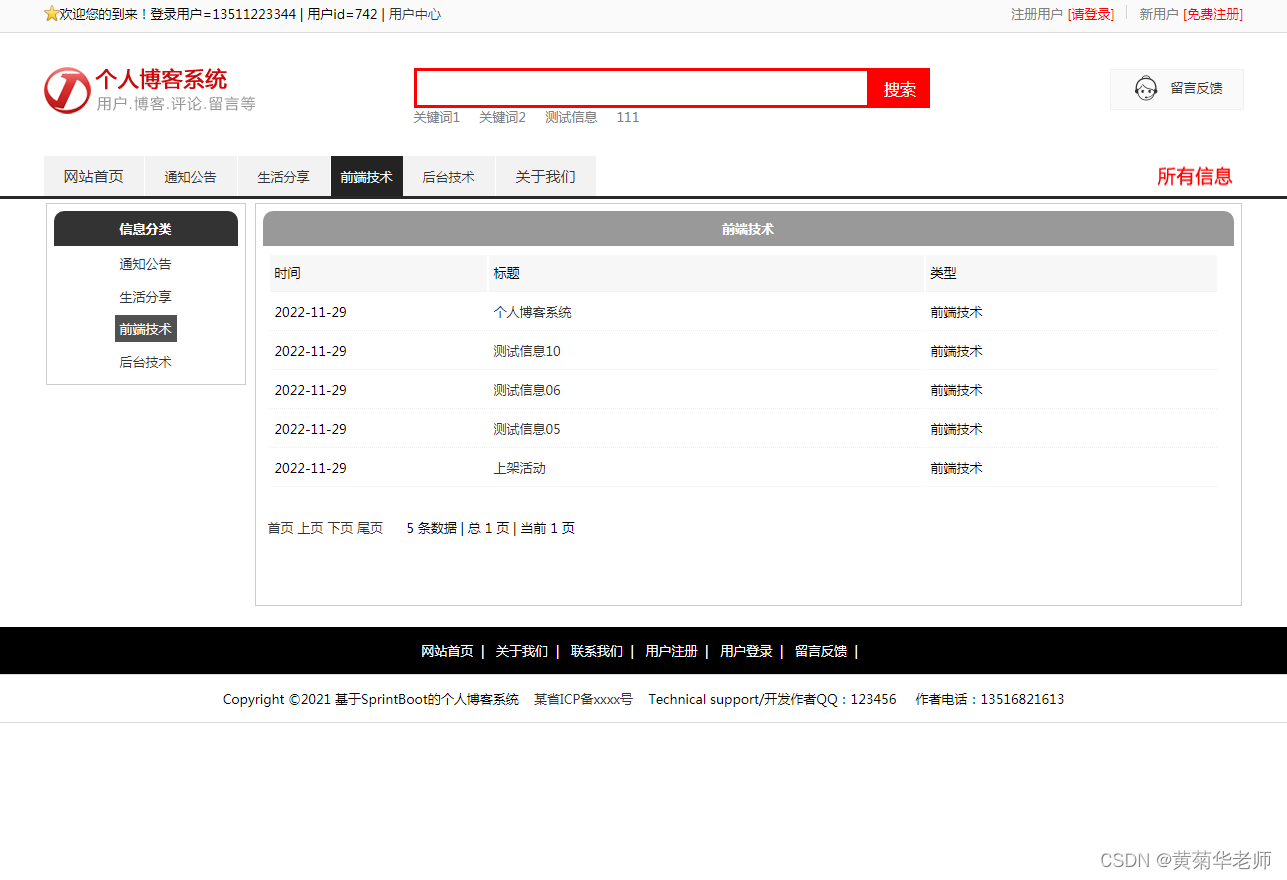The image size is (1287, 880).
Task: Click the yellow star icon in top bar
Action: coord(52,14)
